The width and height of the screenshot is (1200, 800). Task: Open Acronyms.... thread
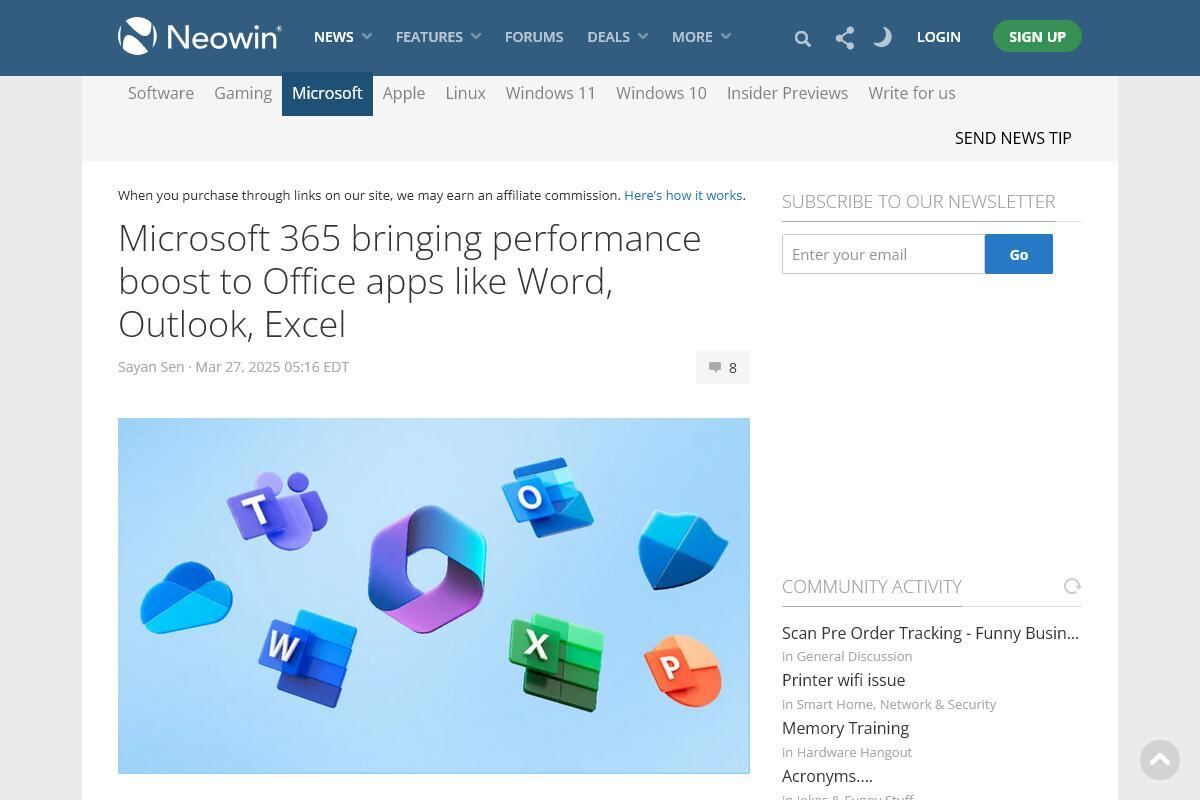point(827,776)
